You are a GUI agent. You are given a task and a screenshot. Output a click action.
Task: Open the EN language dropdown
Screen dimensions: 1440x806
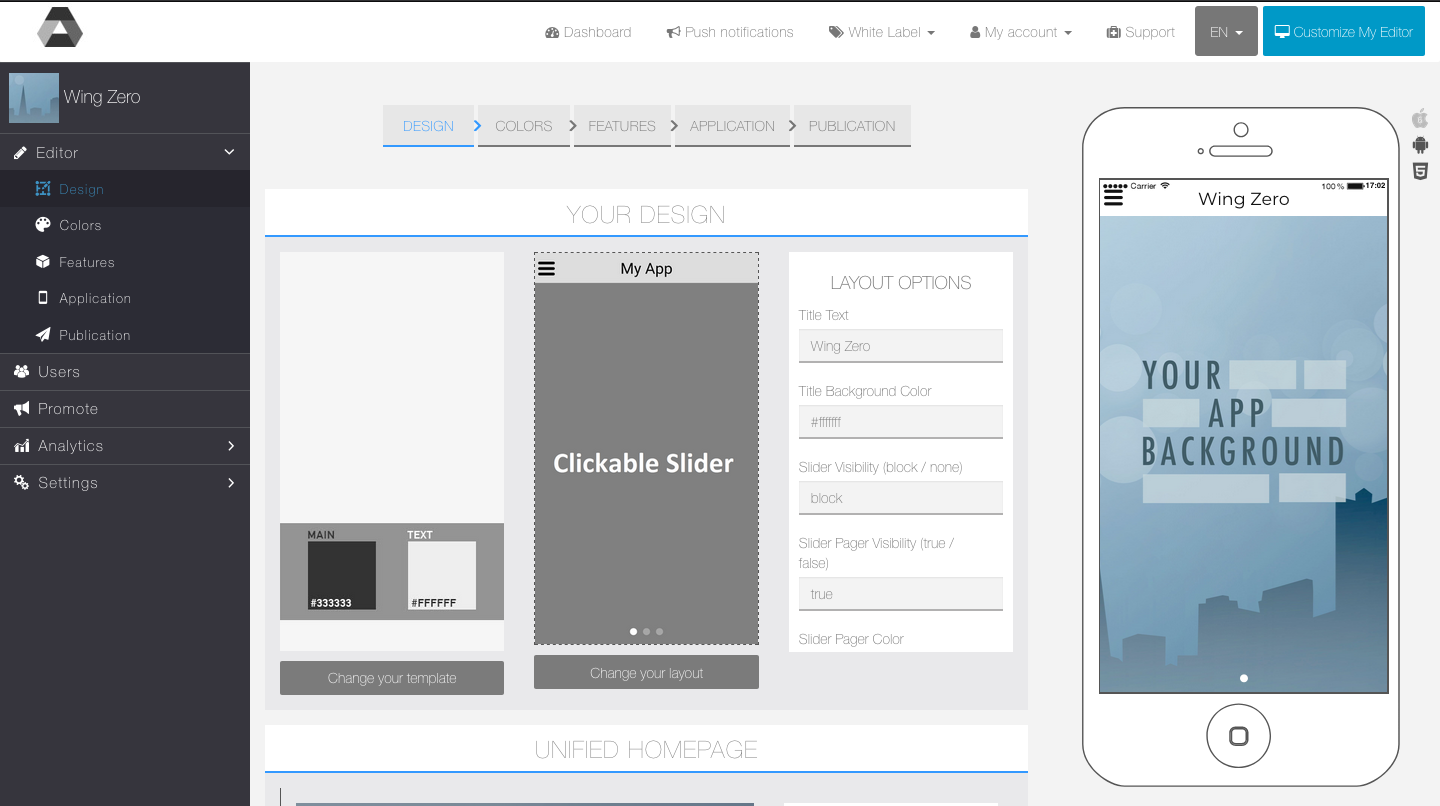[x=1226, y=31]
